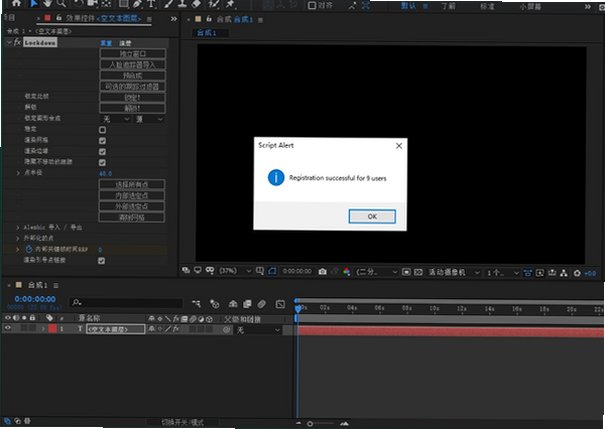
Task: Select the Rectangle shape tool
Action: [x=123, y=4]
